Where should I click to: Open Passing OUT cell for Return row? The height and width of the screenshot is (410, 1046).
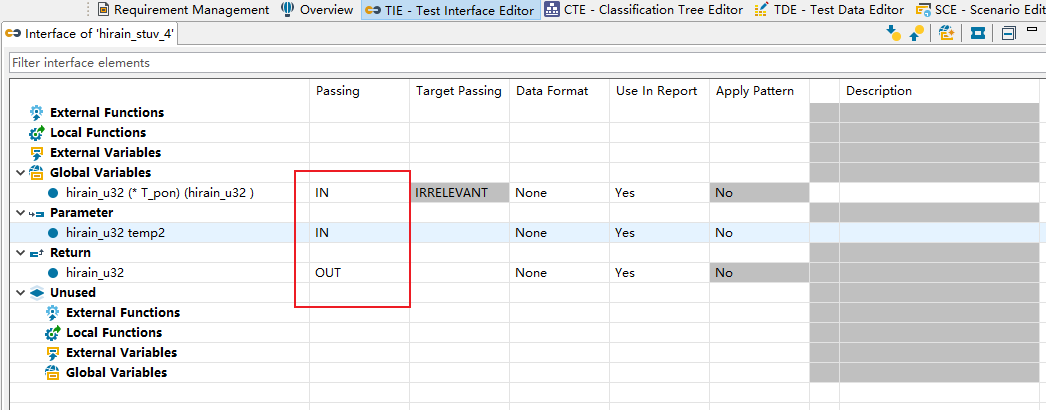[x=360, y=273]
